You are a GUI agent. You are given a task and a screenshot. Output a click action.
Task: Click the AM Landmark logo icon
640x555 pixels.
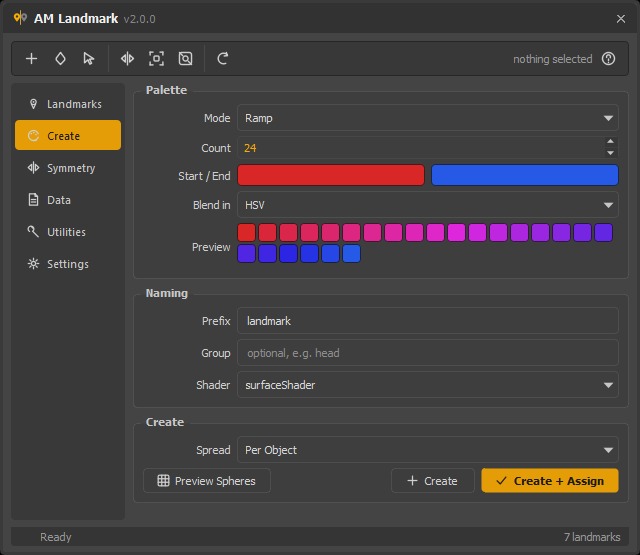pos(20,18)
